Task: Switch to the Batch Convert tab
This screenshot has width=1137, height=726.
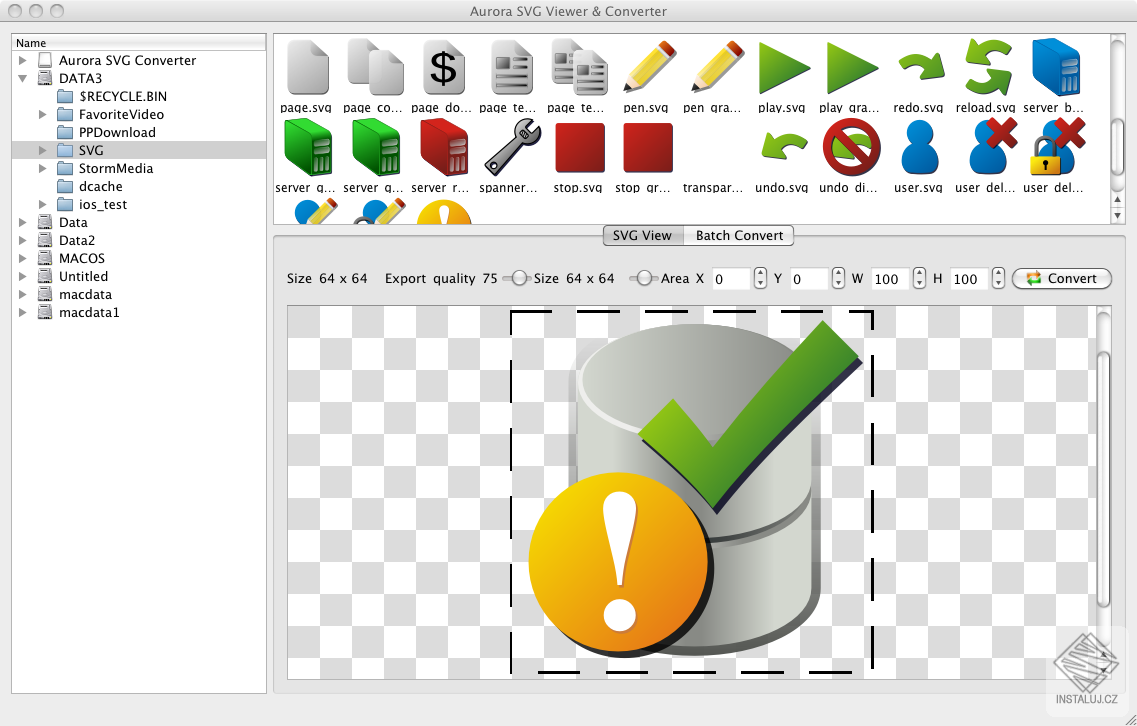Action: 739,236
